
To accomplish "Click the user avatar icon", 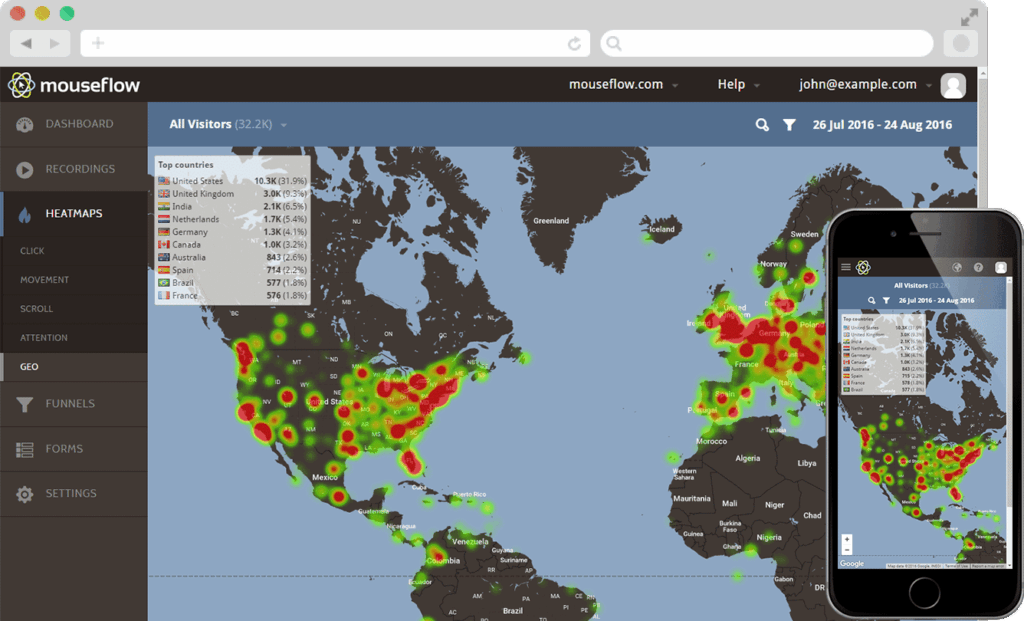I will point(953,85).
